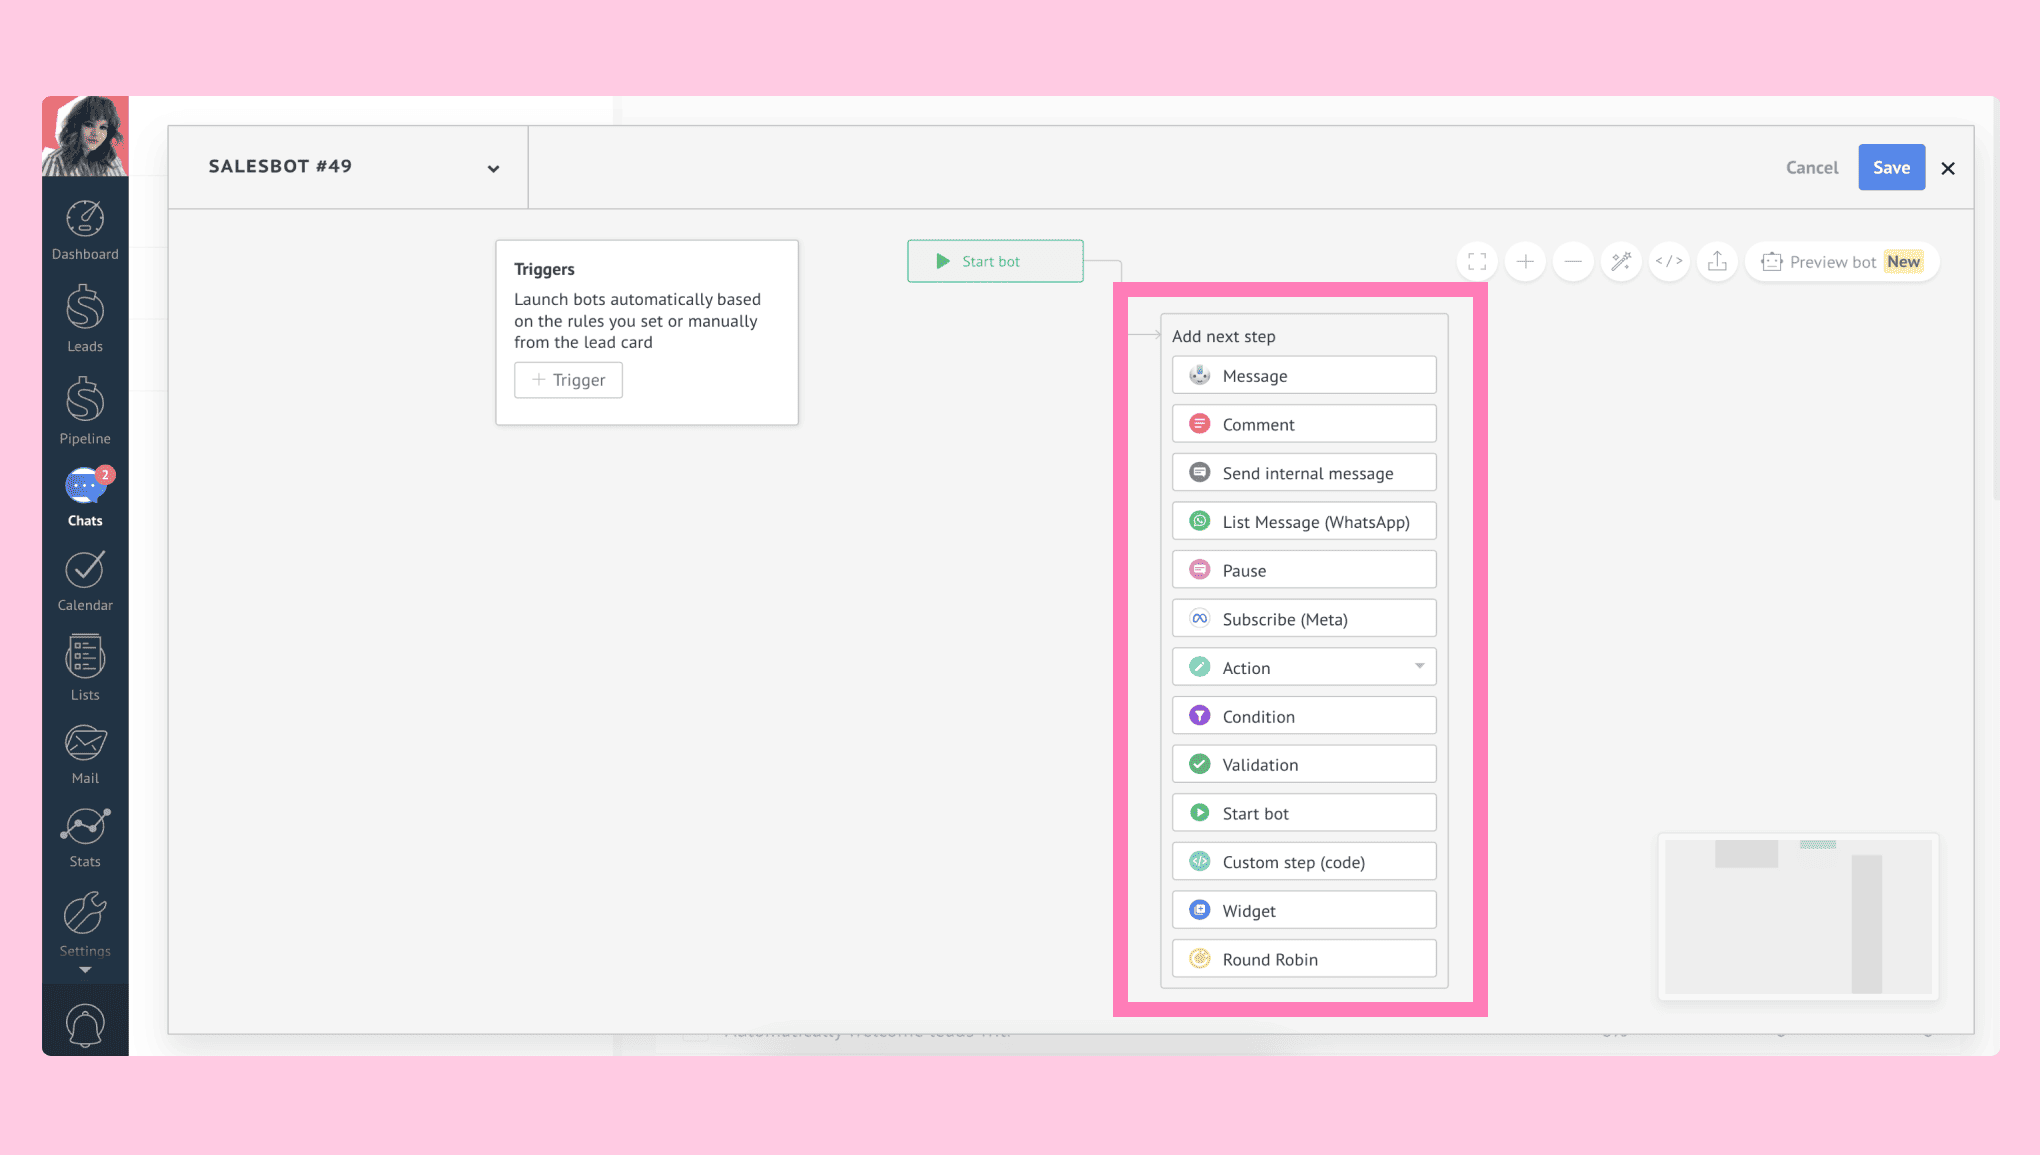Zoom out the canvas
This screenshot has height=1155, width=2040.
click(1573, 262)
